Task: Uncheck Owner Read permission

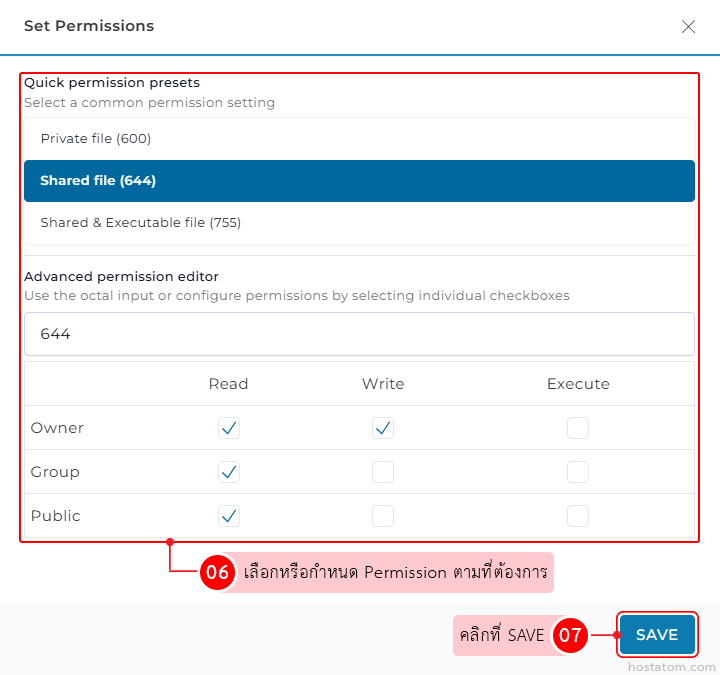Action: pos(229,428)
